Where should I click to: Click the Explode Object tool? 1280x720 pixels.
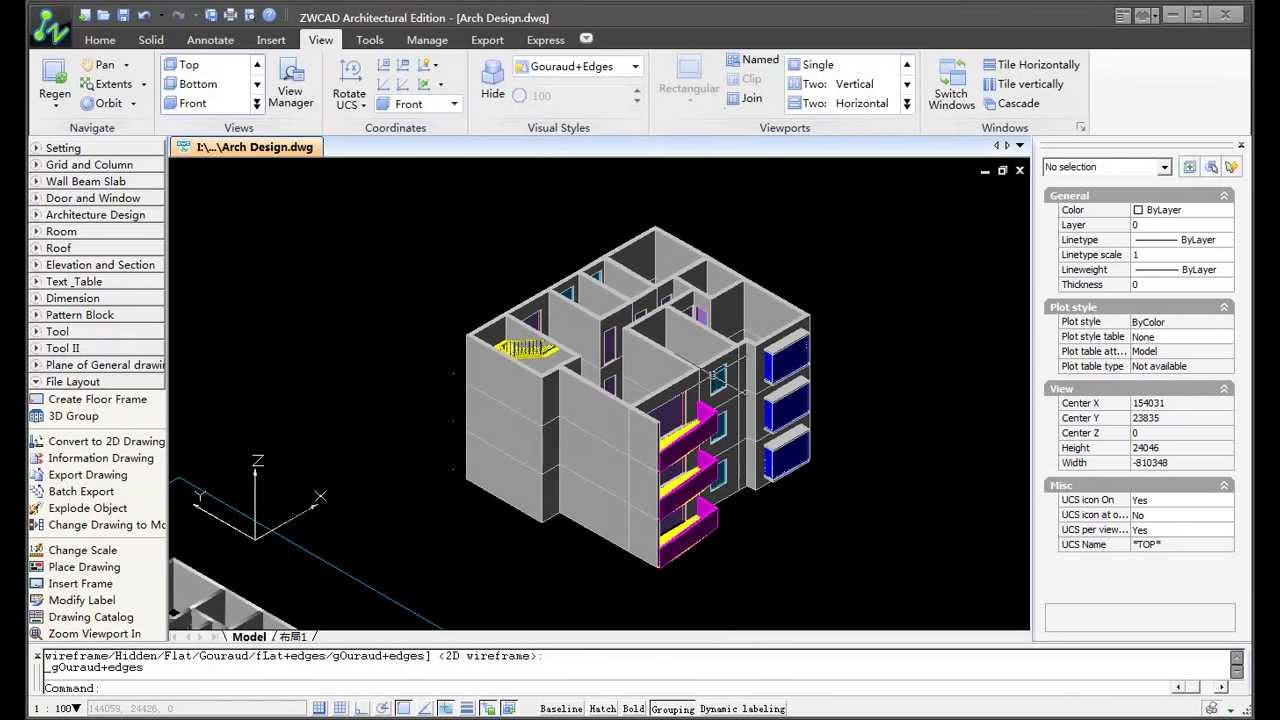pyautogui.click(x=87, y=508)
